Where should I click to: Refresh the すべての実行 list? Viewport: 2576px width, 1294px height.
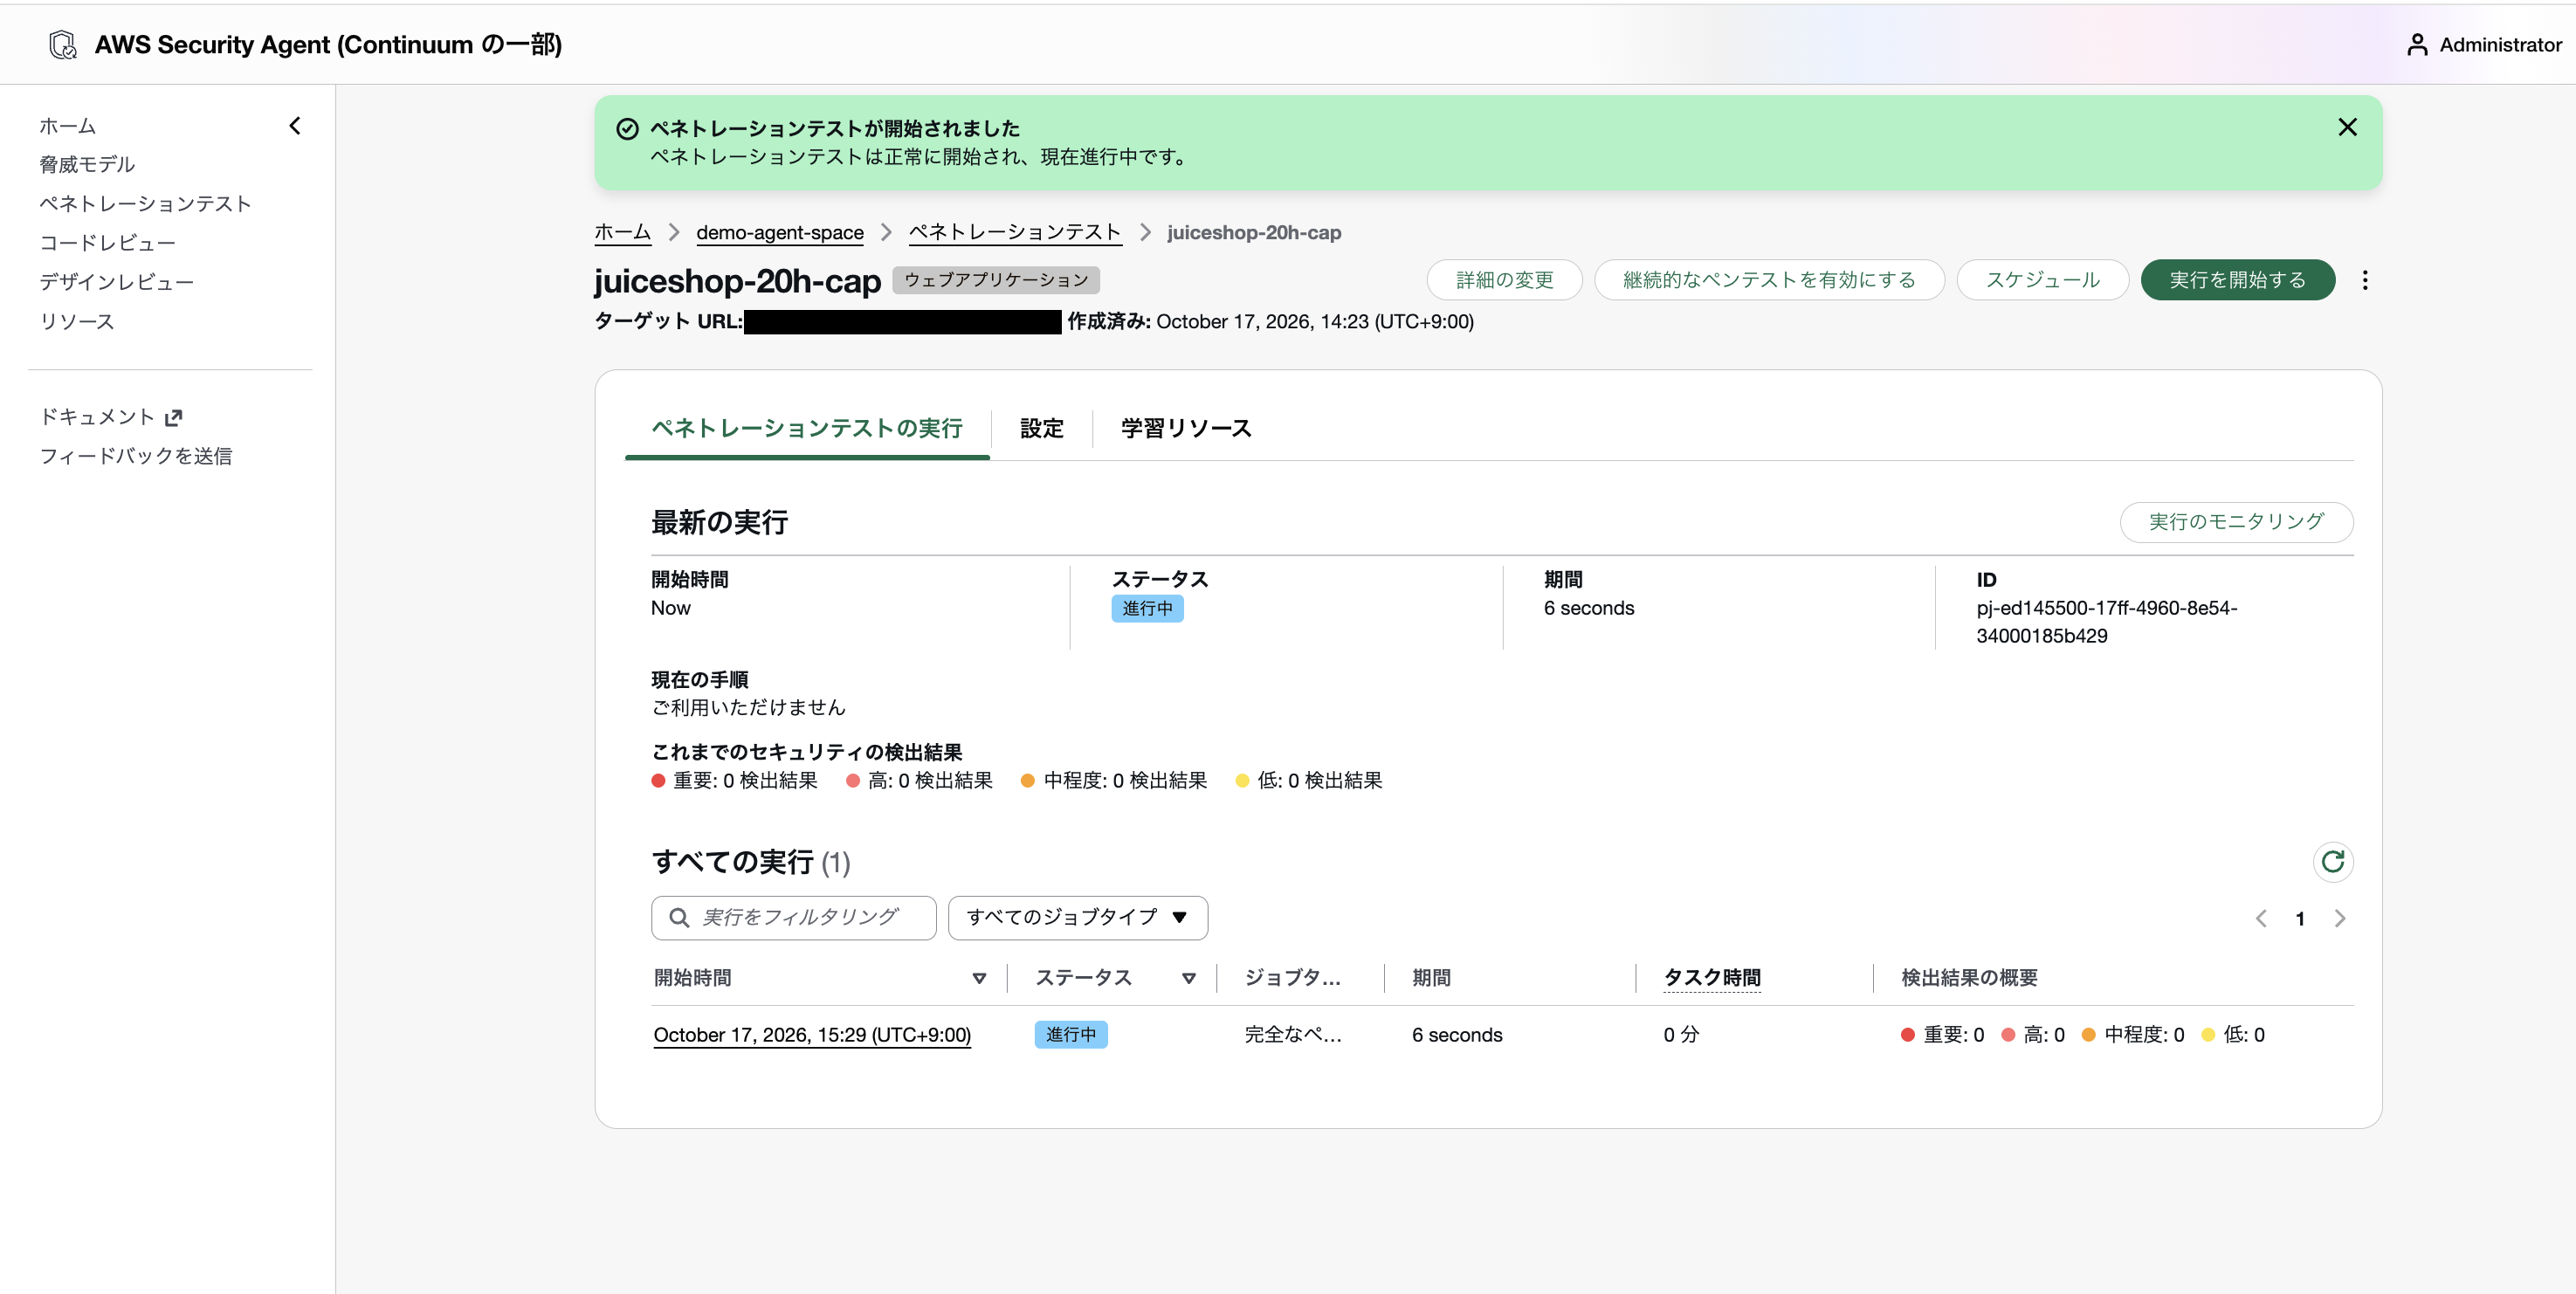tap(2332, 862)
